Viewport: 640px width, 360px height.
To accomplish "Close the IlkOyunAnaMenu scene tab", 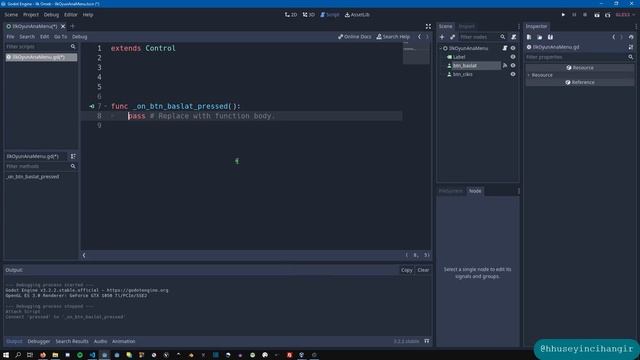I will (63, 26).
